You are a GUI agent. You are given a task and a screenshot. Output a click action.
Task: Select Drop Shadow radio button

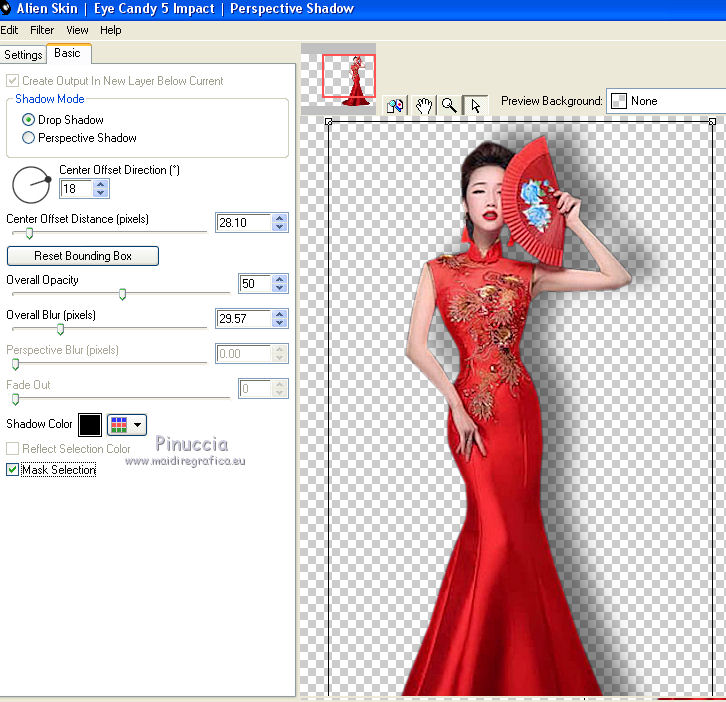(29, 120)
